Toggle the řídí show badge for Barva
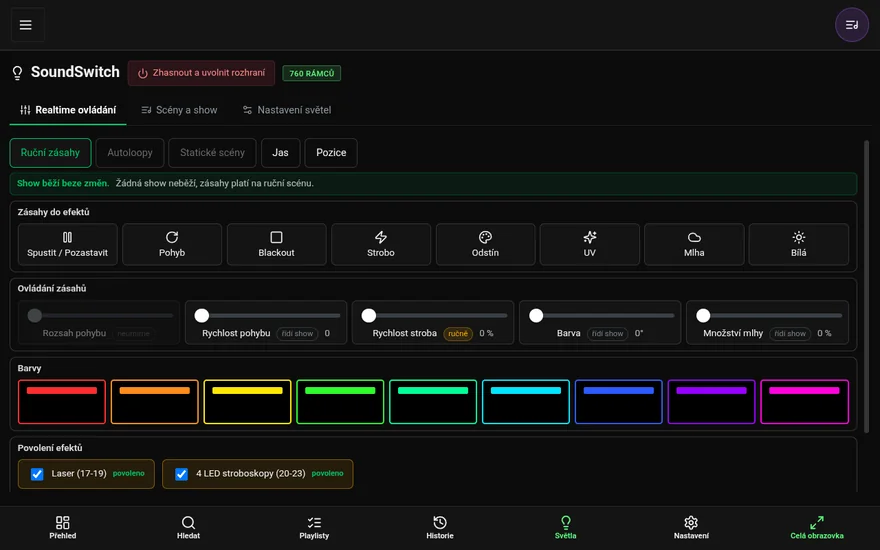Screen dimensions: 880x550 click(x=607, y=333)
